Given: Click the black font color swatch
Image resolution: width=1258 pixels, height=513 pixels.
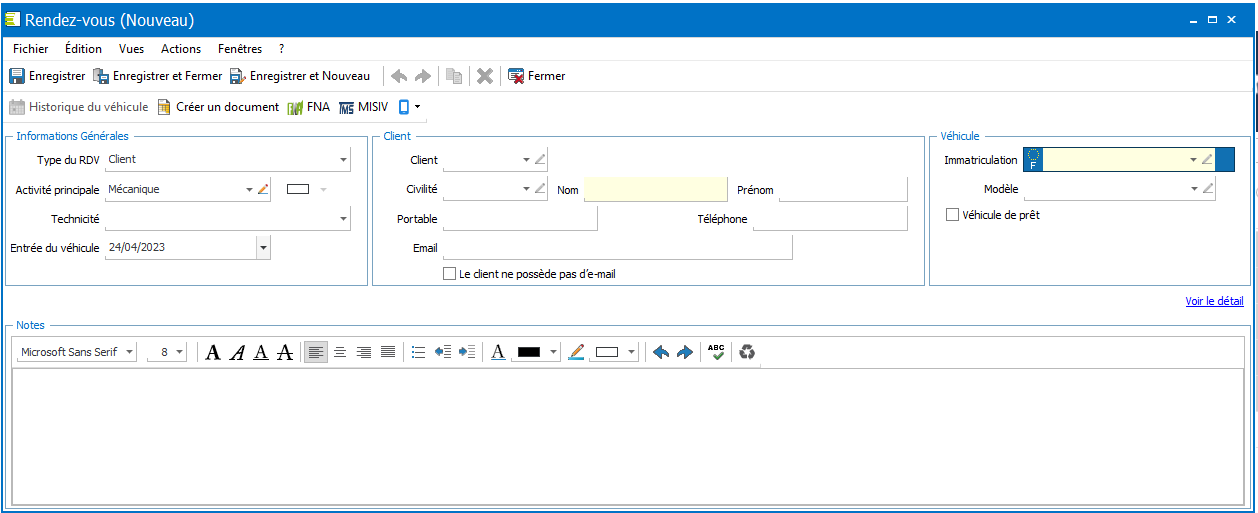Looking at the screenshot, I should pos(529,352).
